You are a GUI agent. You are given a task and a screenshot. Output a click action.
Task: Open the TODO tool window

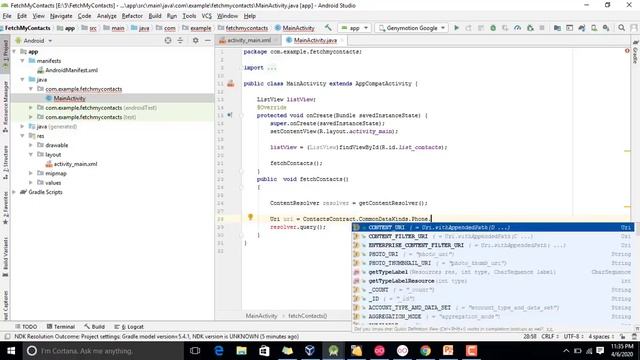coord(26,327)
